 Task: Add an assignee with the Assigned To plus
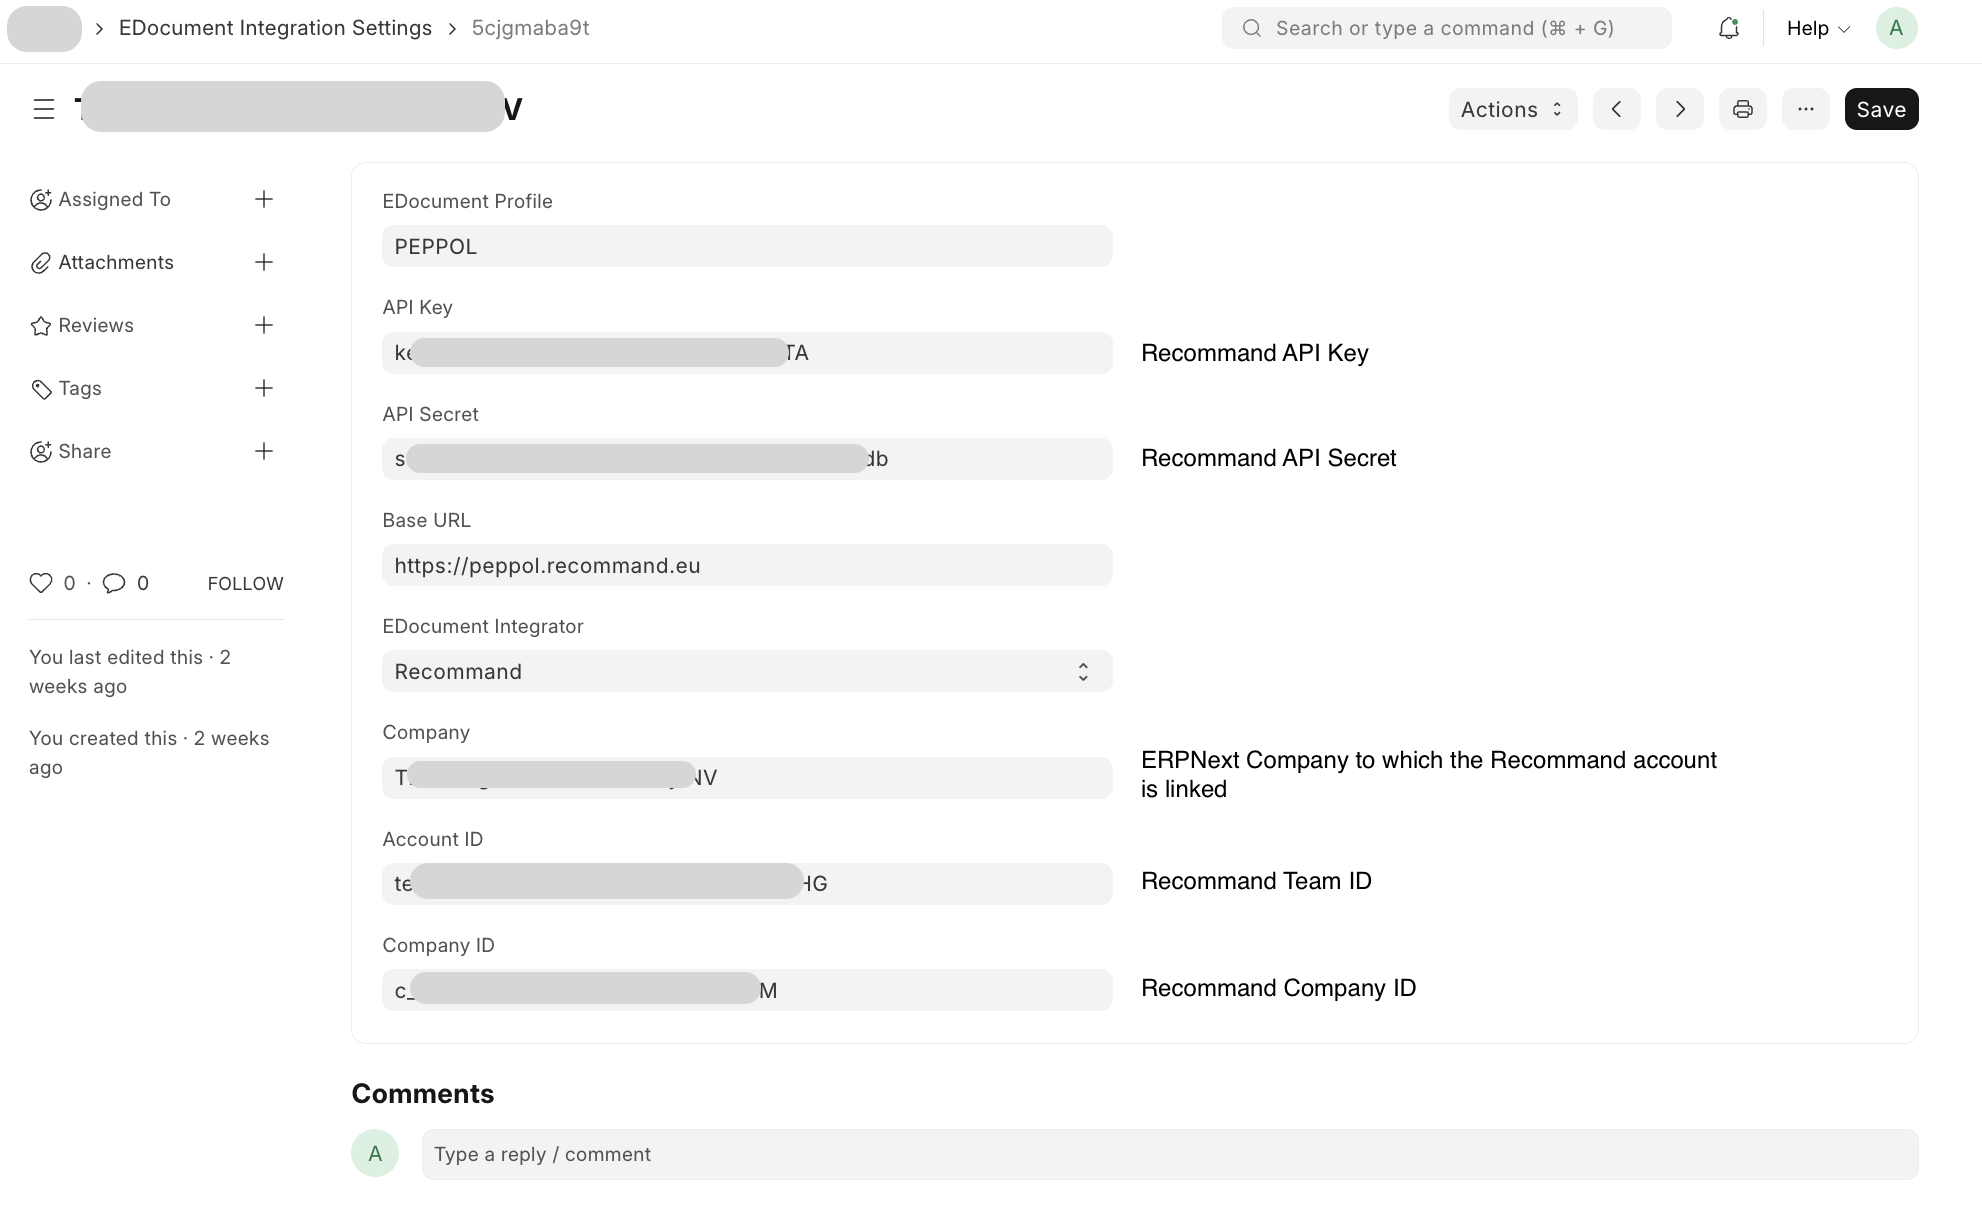[x=263, y=199]
